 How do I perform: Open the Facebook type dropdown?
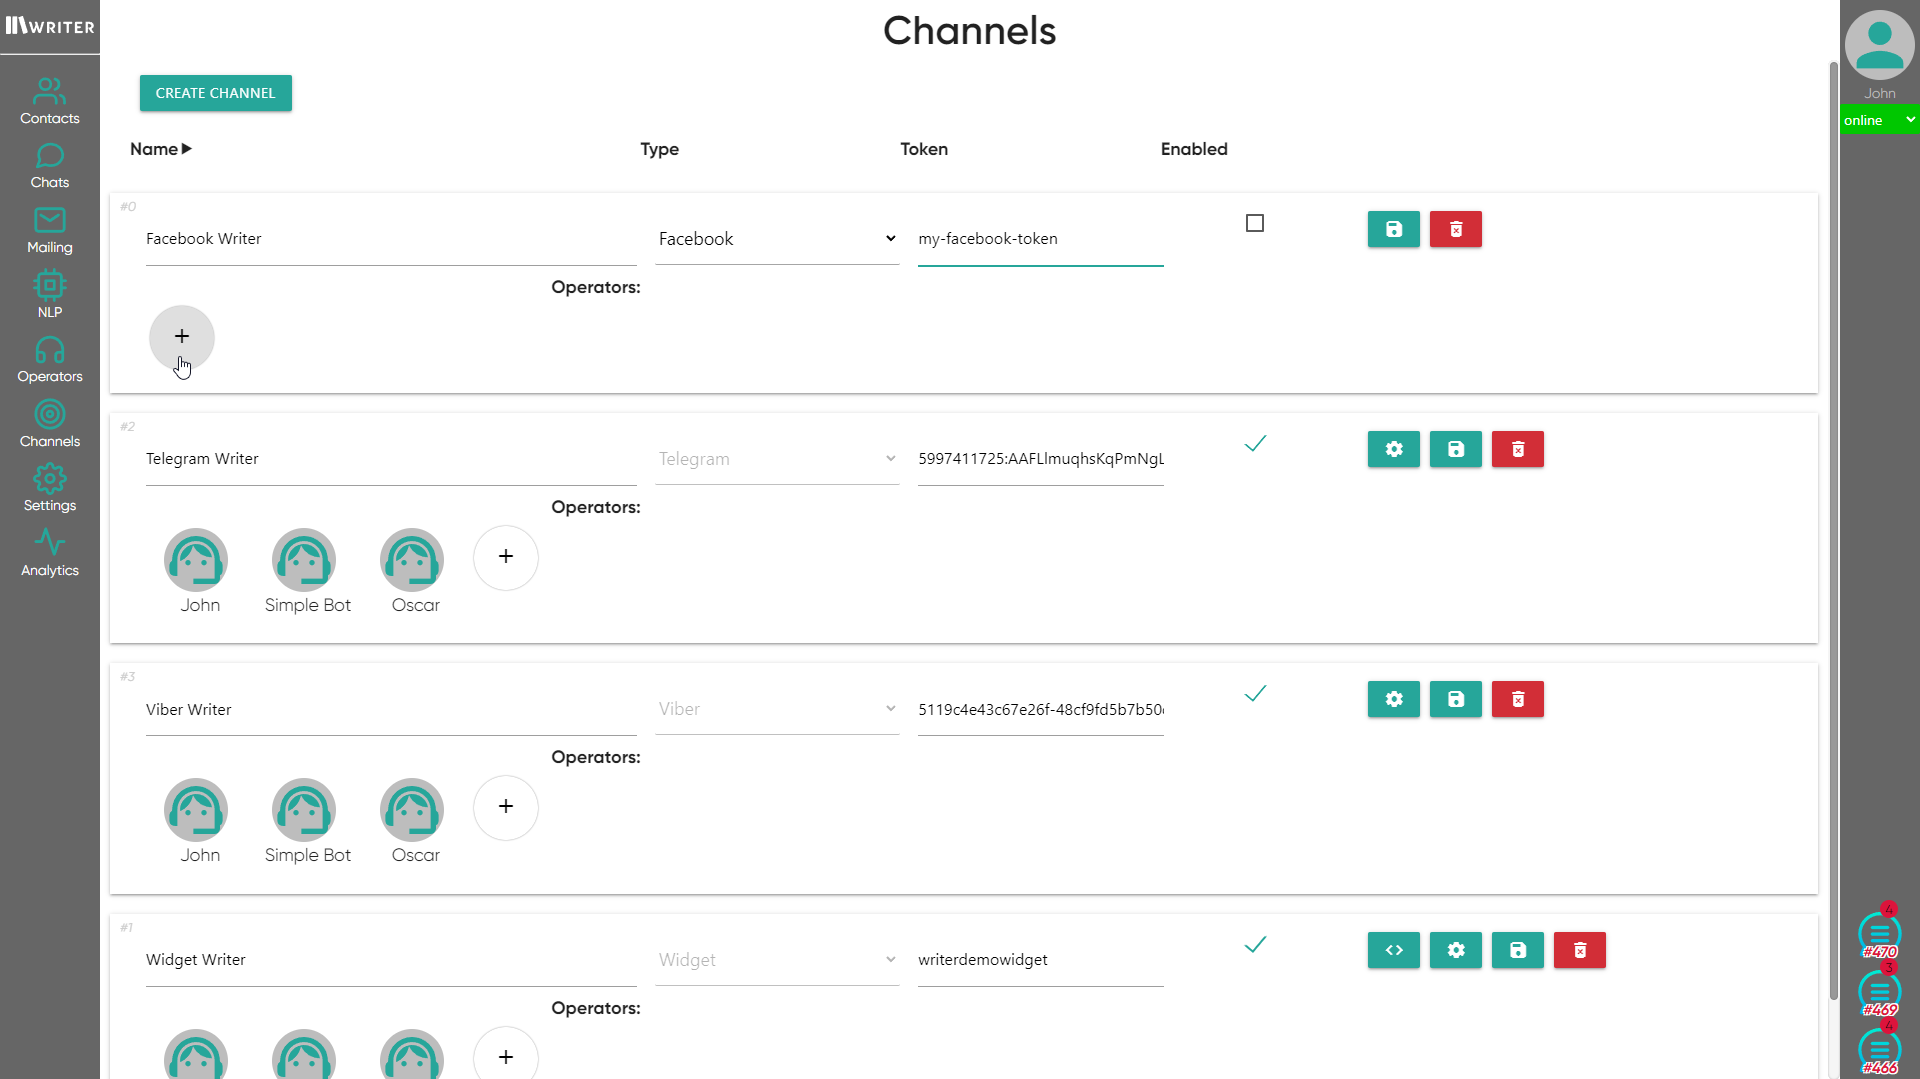[x=777, y=239]
